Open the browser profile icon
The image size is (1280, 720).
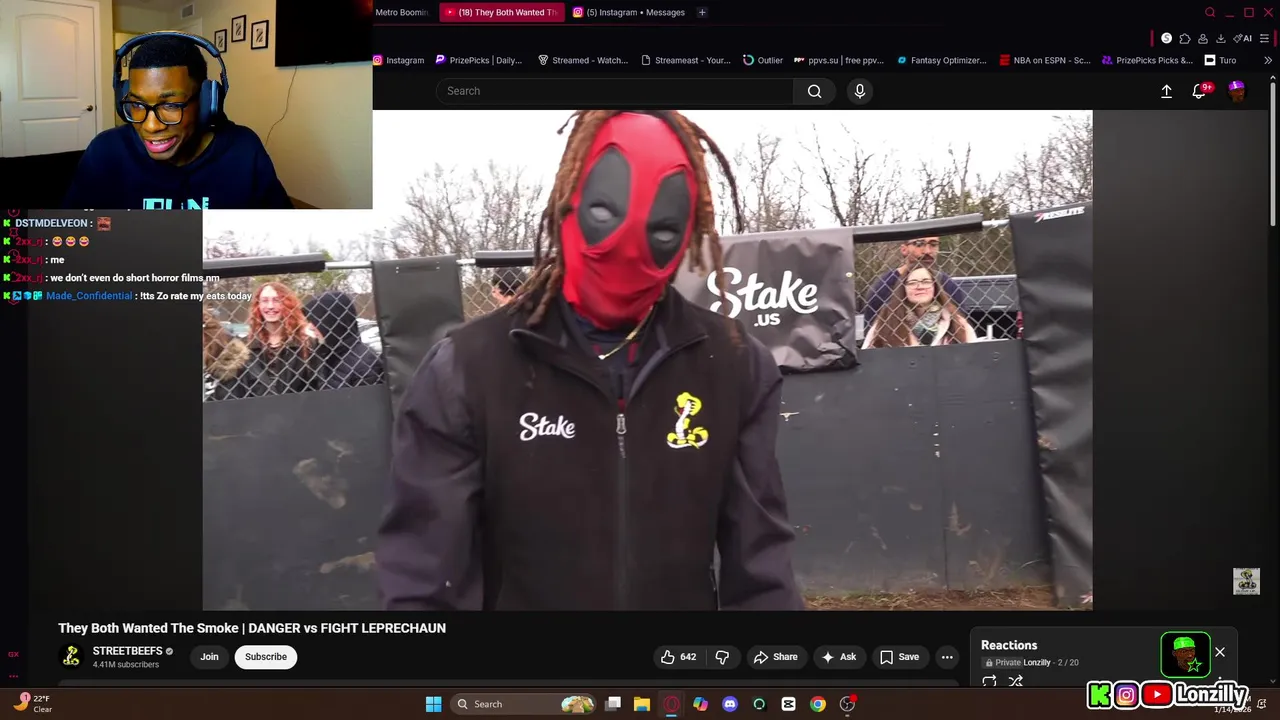1203,38
